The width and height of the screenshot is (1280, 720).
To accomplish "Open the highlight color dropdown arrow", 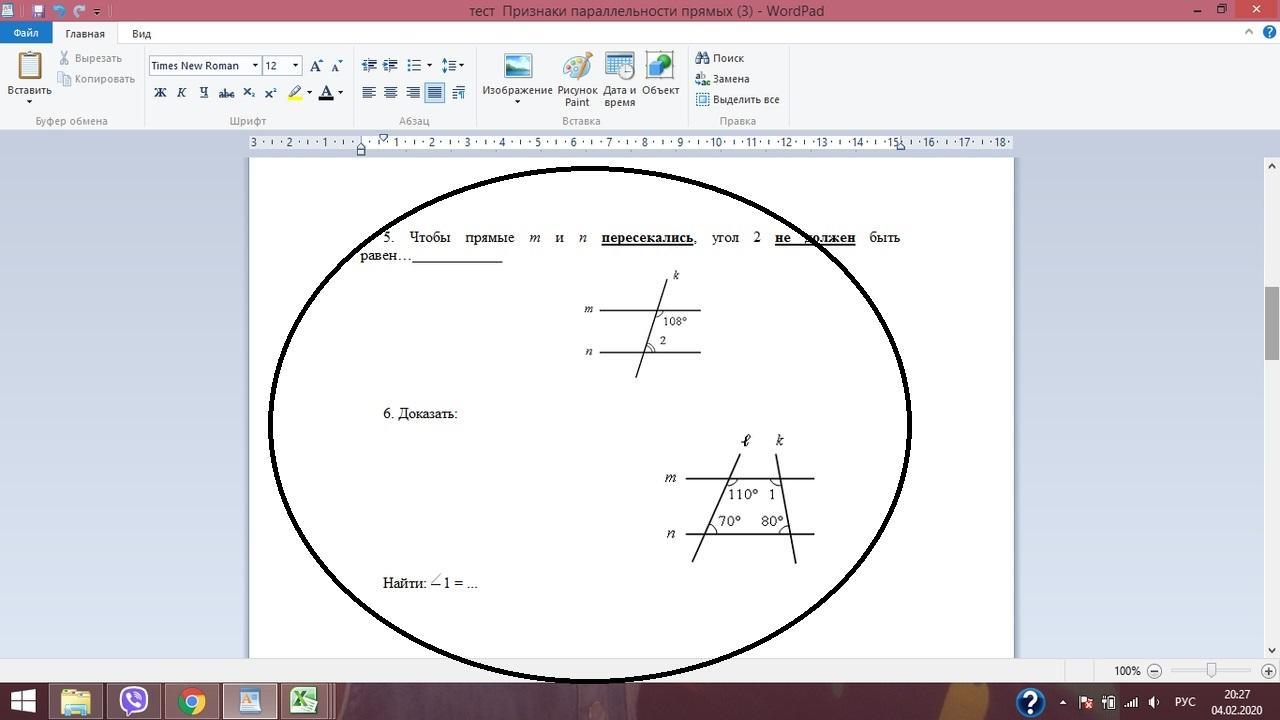I will click(x=309, y=93).
